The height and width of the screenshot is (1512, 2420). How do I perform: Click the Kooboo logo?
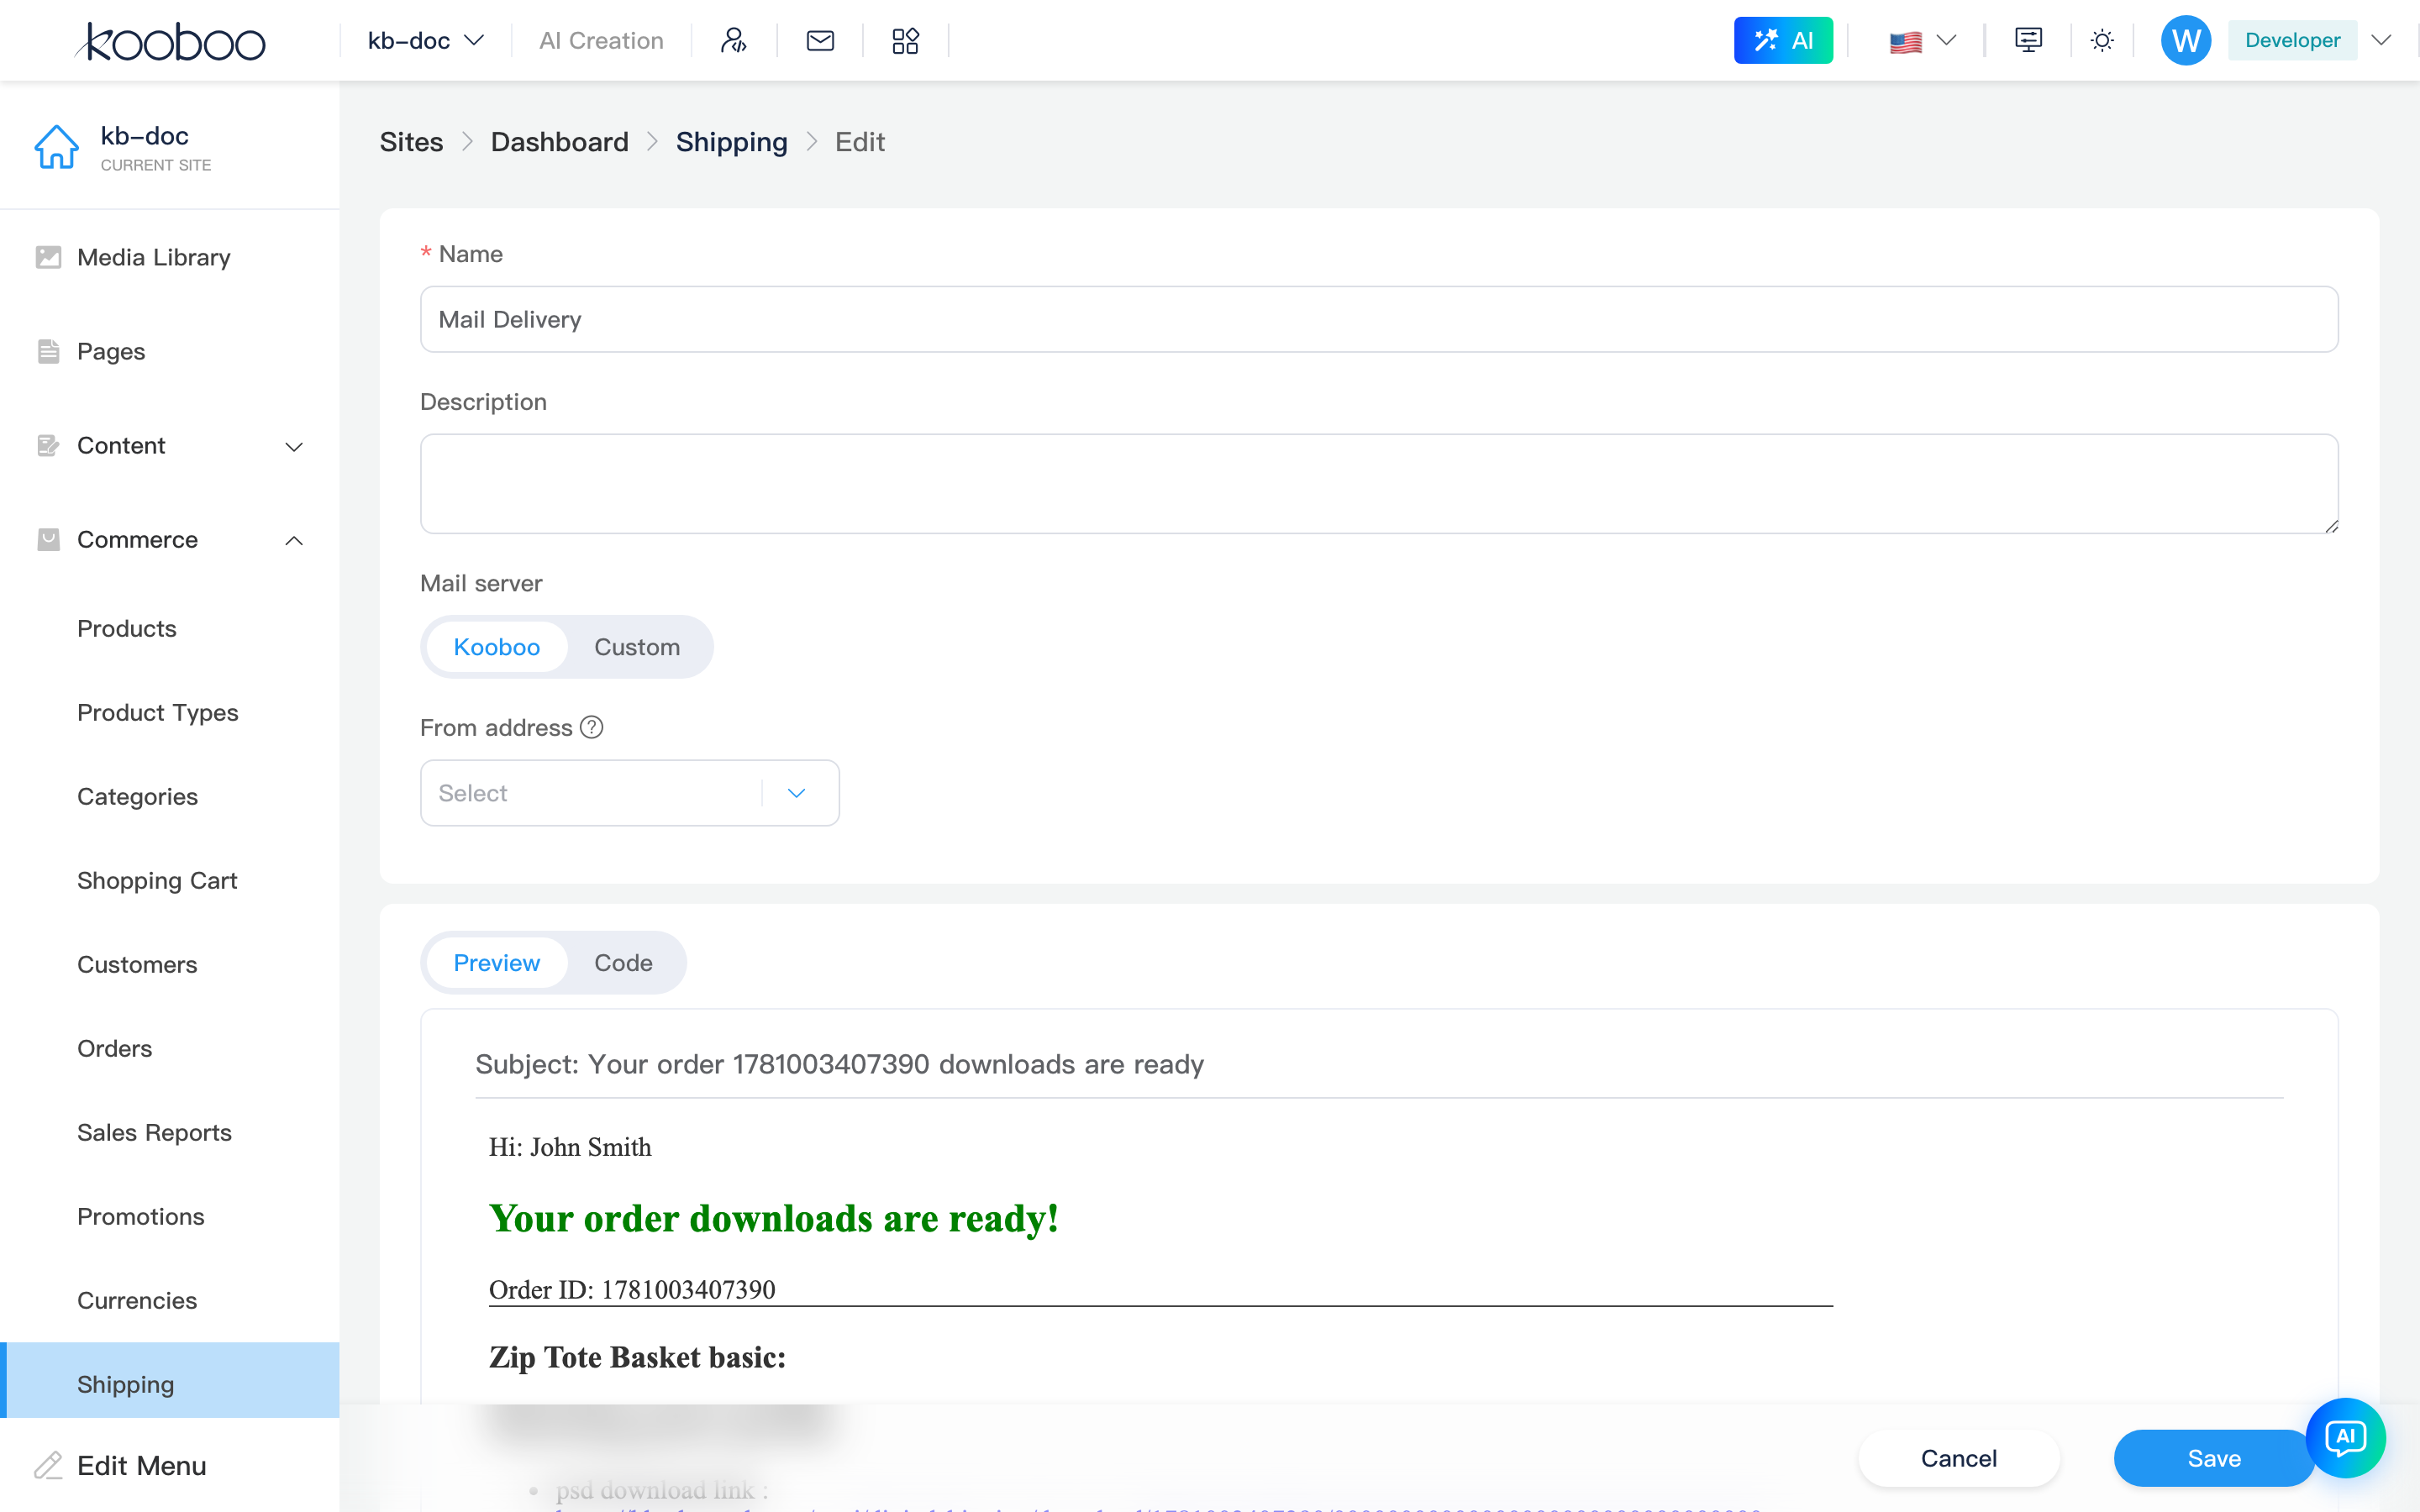coord(170,41)
